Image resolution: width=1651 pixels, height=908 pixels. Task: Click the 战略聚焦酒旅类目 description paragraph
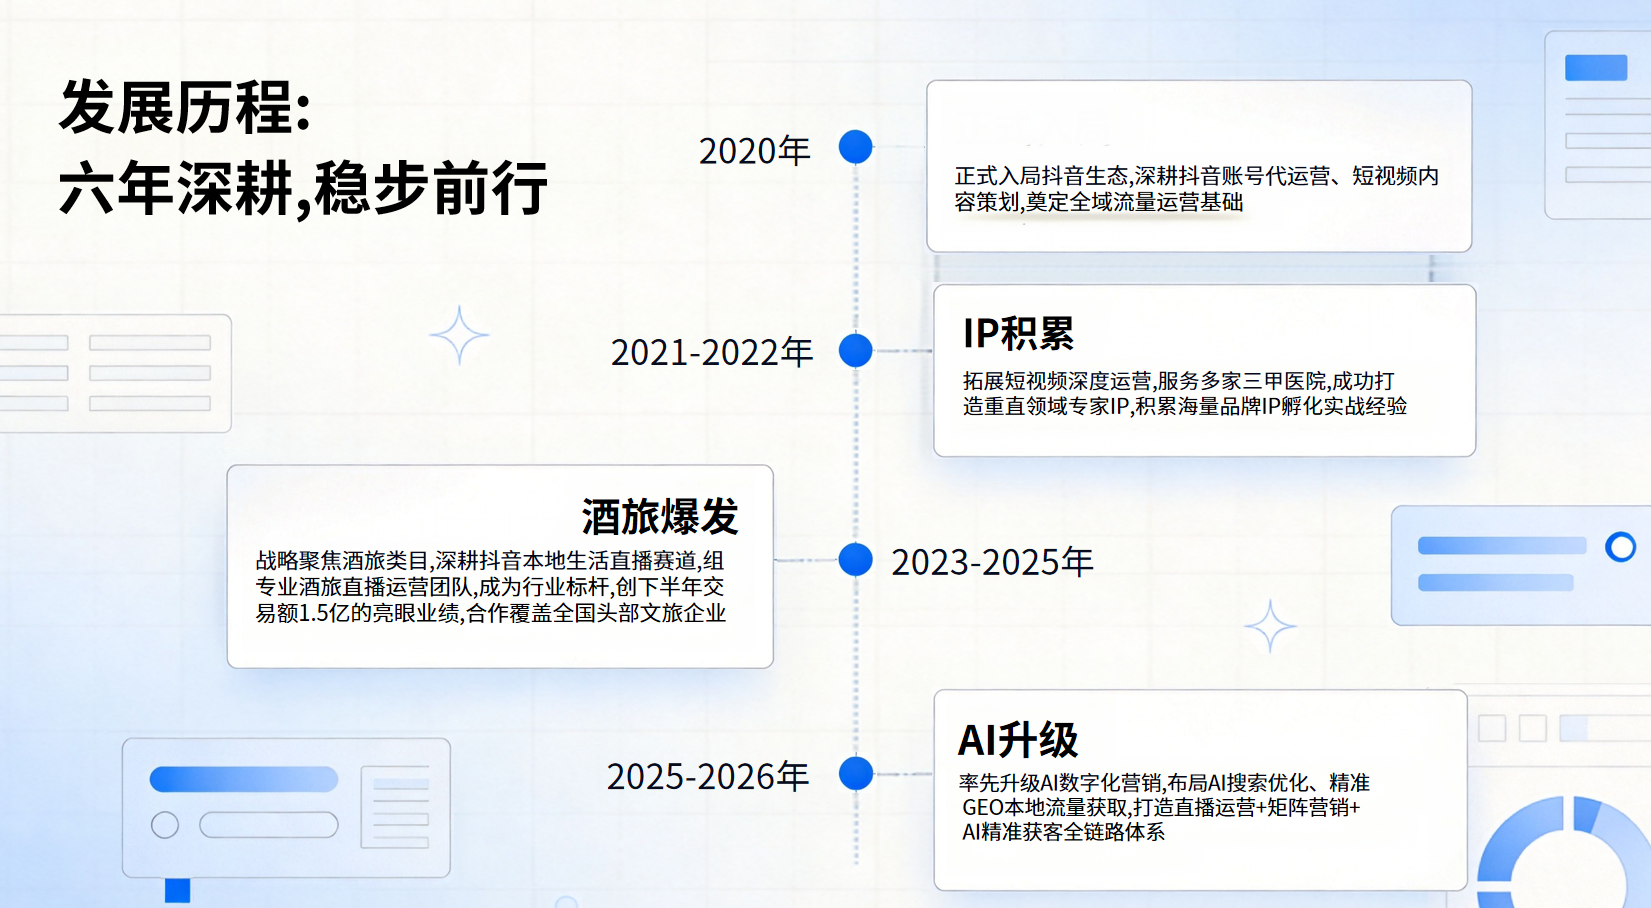490,587
